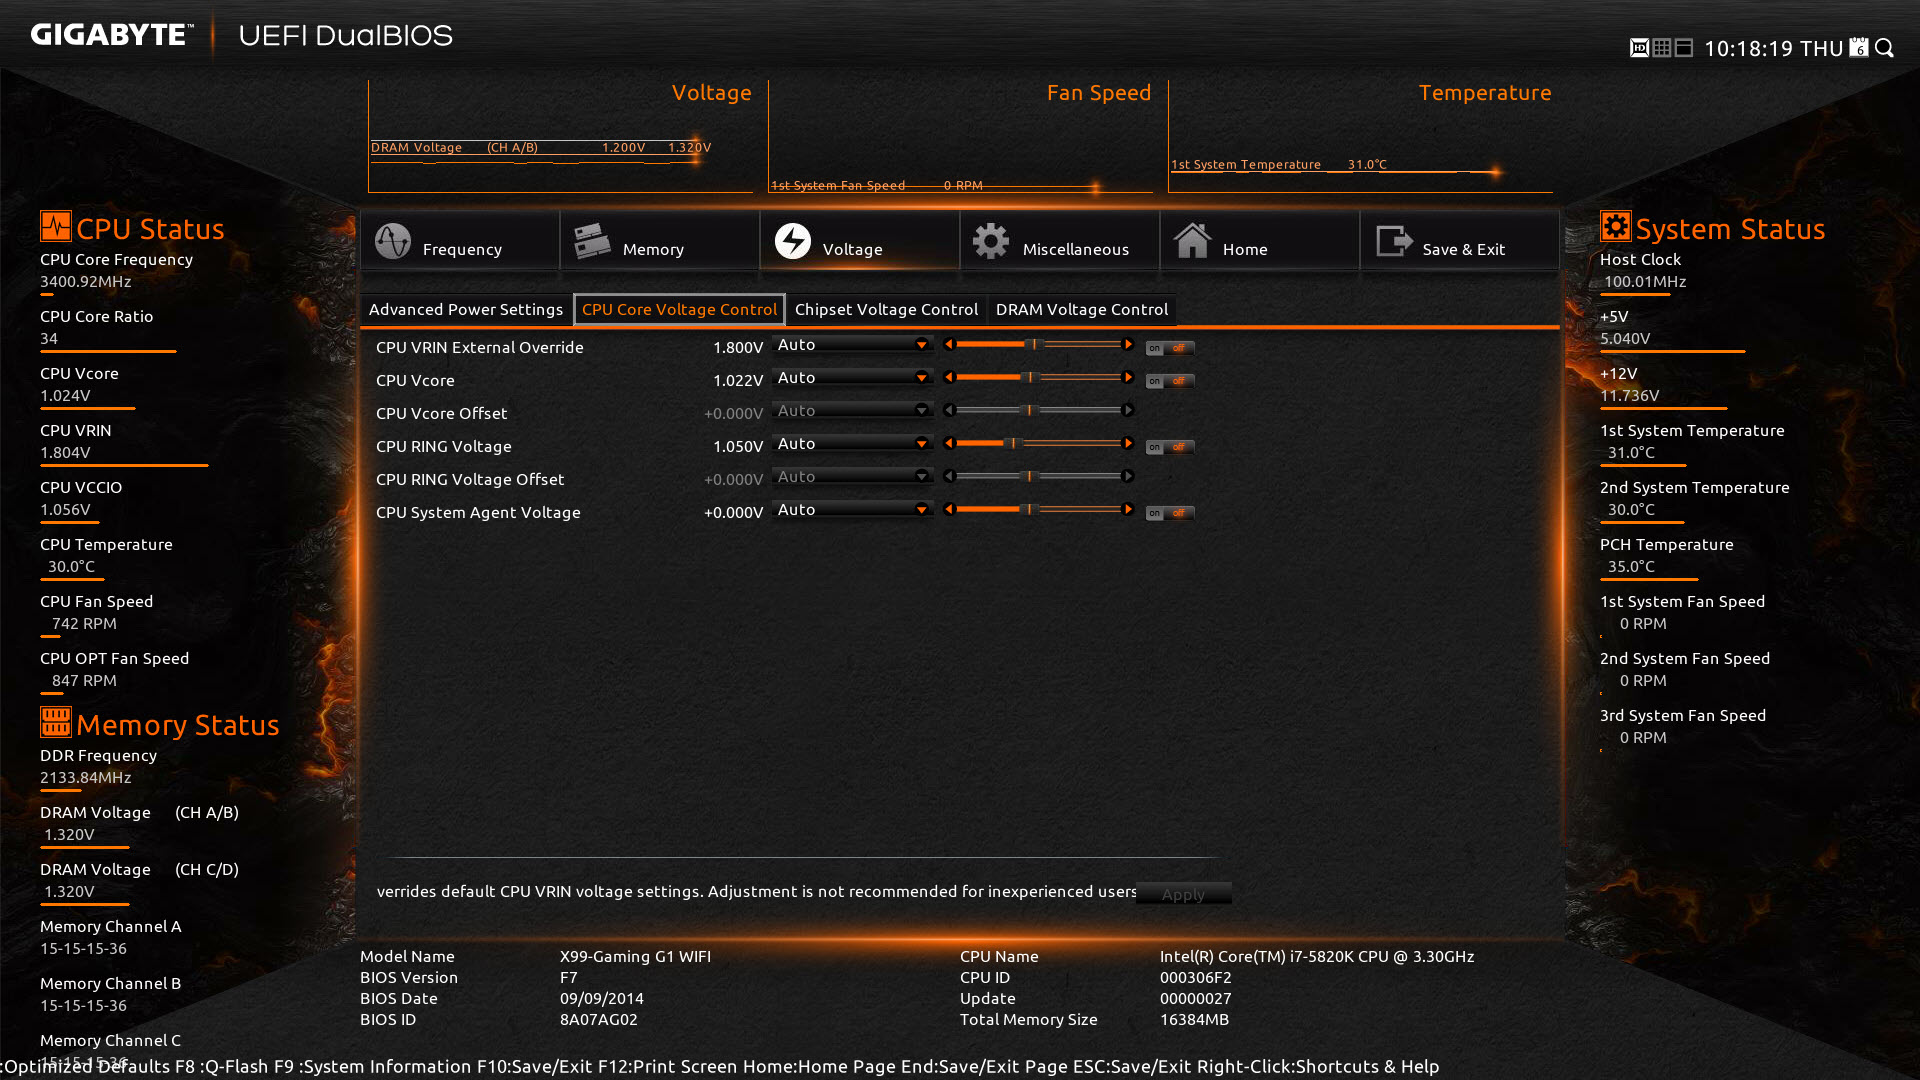
Task: Click CPU System Agent Voltage label
Action: 478,512
